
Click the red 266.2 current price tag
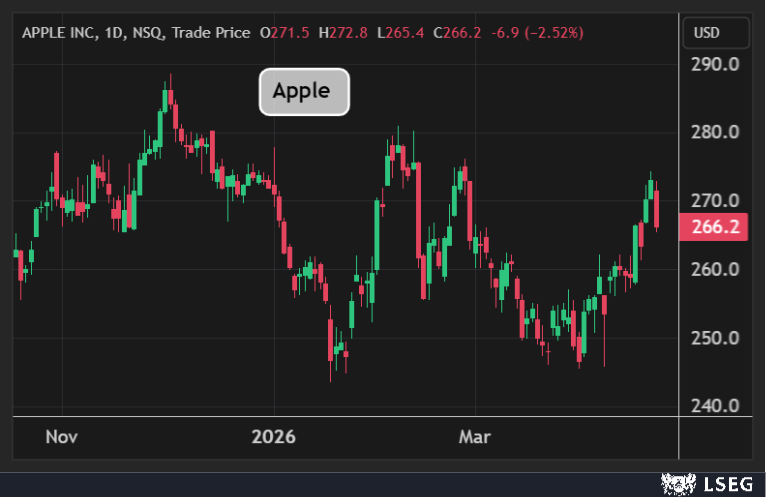click(714, 227)
